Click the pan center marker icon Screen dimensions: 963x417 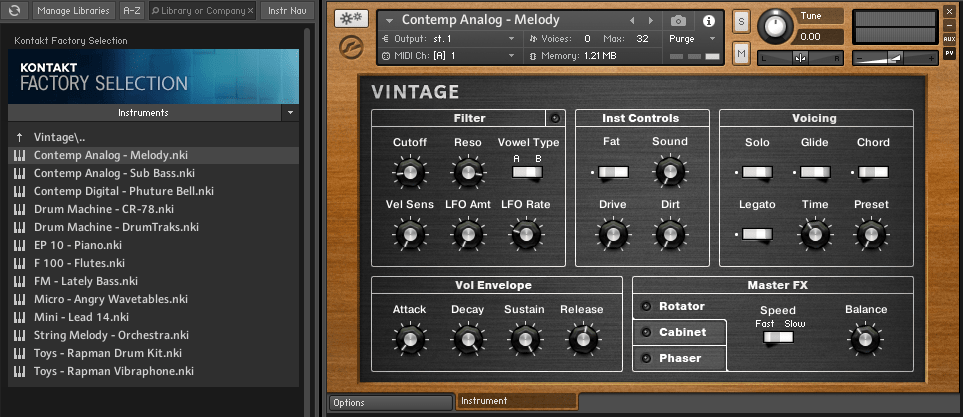point(800,58)
